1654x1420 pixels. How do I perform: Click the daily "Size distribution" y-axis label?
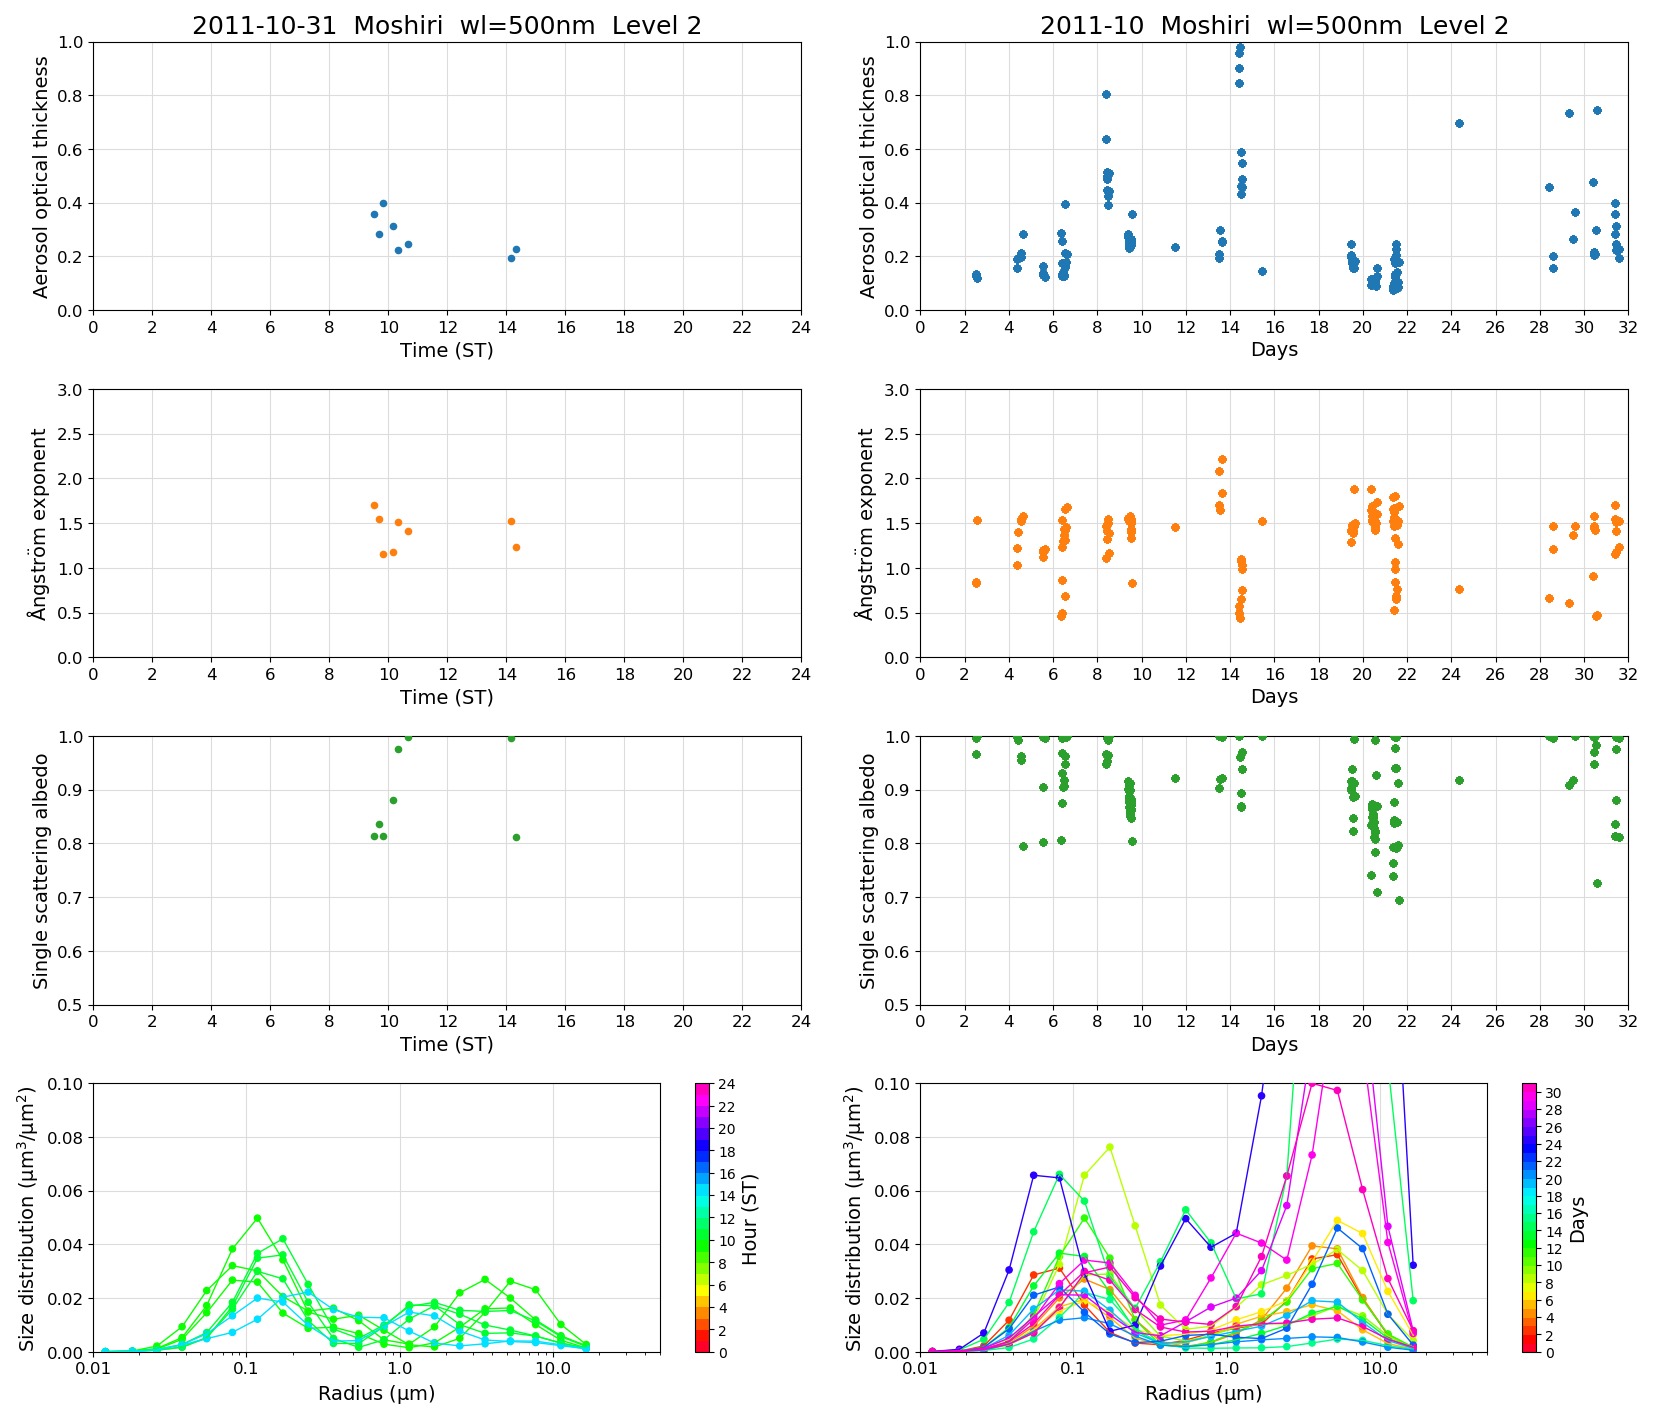pyautogui.click(x=27, y=1219)
